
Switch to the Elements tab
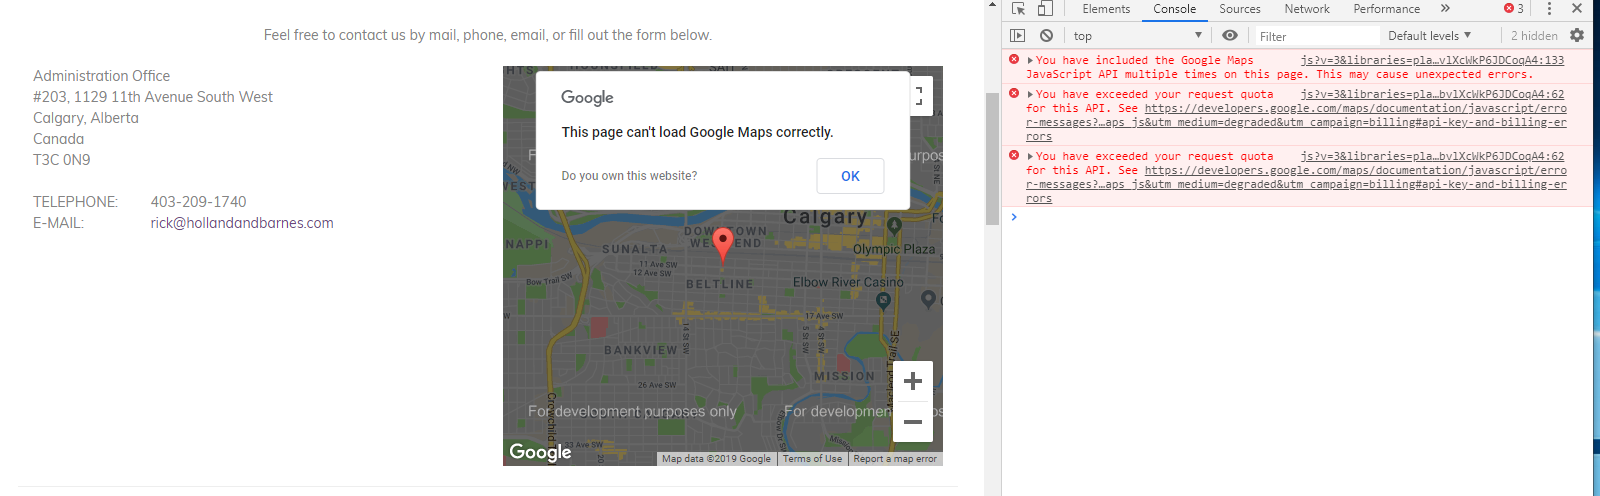tap(1106, 9)
